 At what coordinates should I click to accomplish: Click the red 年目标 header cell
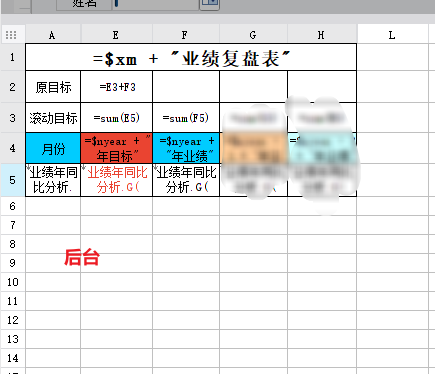pos(117,148)
